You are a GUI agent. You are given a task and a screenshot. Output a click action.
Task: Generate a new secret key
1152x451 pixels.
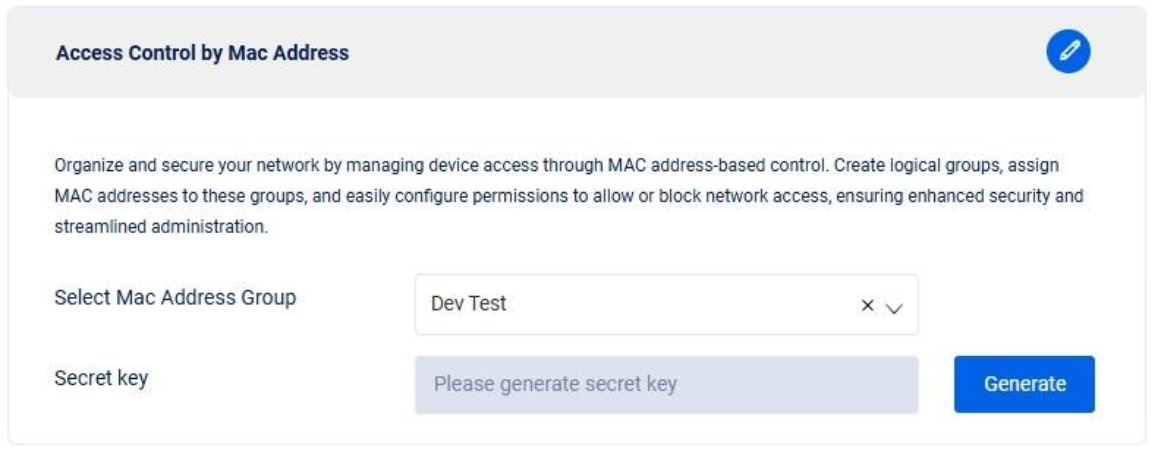coord(1024,384)
